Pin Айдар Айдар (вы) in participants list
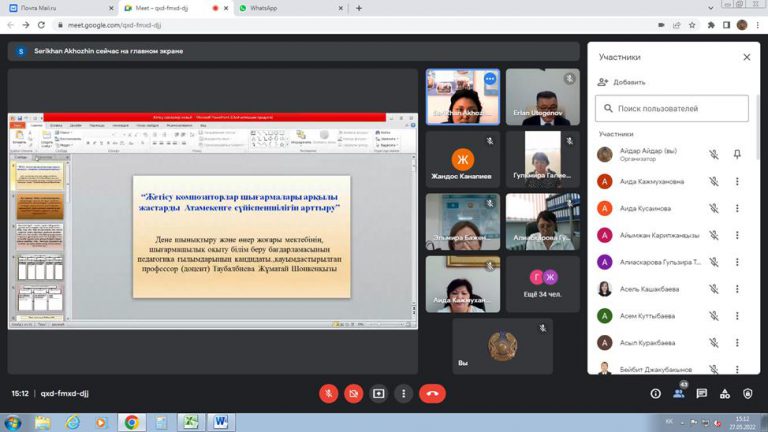 pos(737,154)
